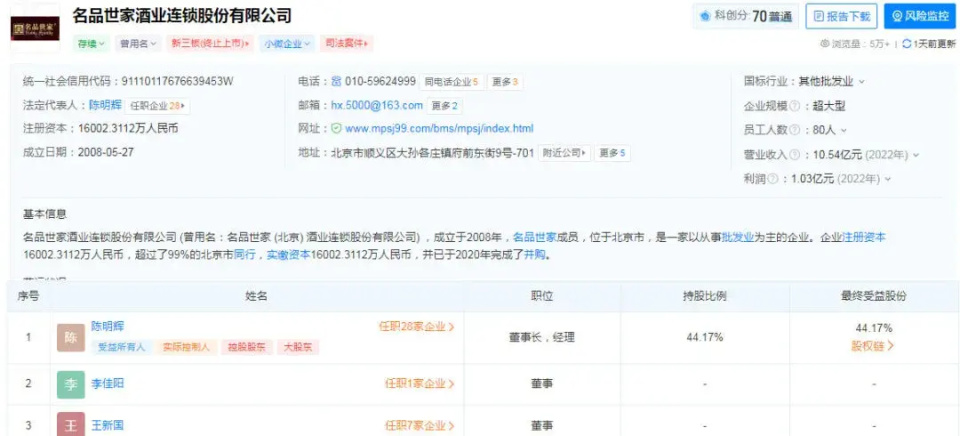Screen dimensions: 960x436
Task: Click the company title 名品世家酒业连锁股份有限公司
Action: 182,15
